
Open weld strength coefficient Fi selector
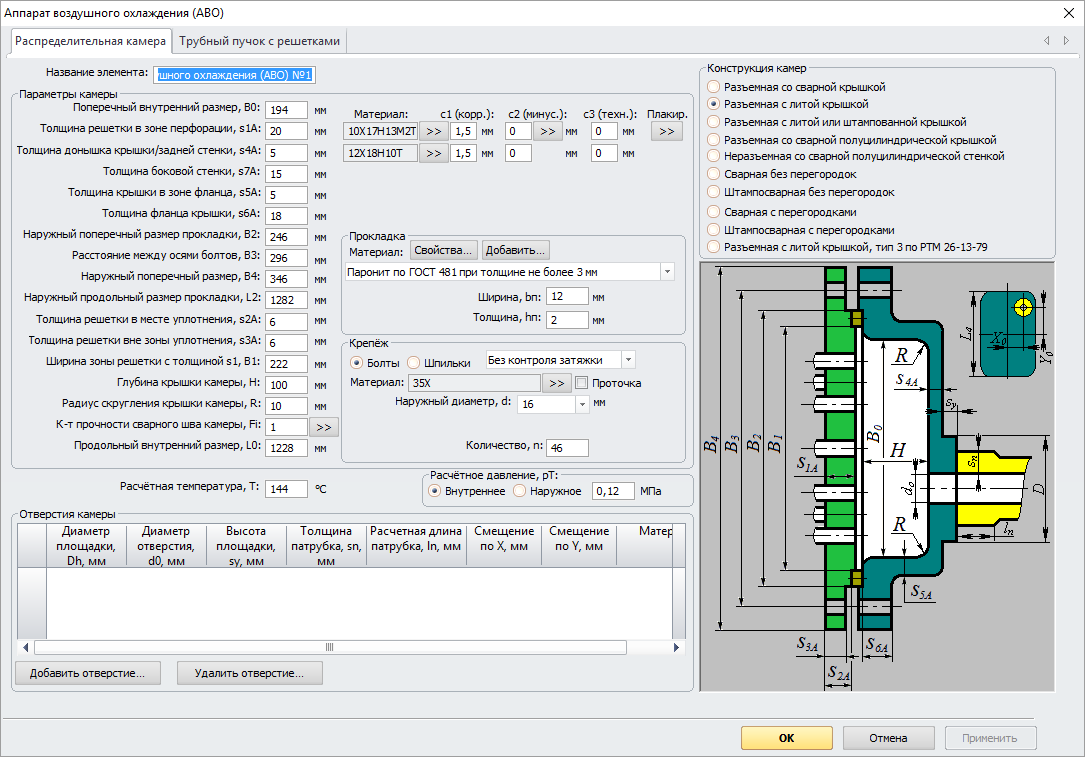pos(324,427)
